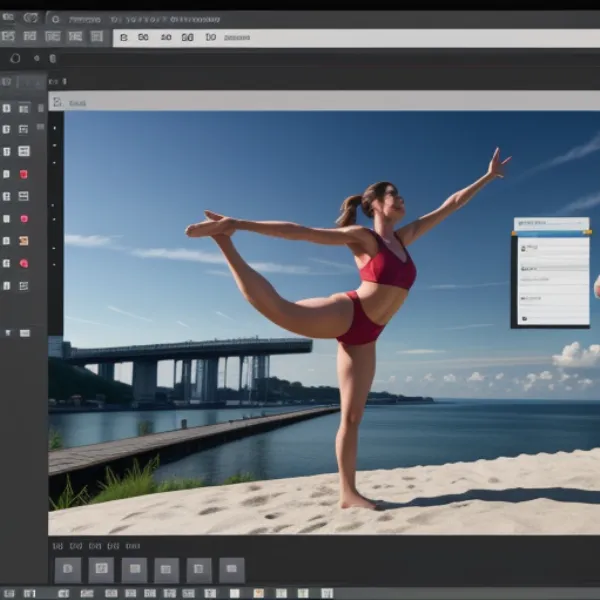Screen dimensions: 600x600
Task: Click the orange icon in bottom status bar
Action: pyautogui.click(x=258, y=593)
